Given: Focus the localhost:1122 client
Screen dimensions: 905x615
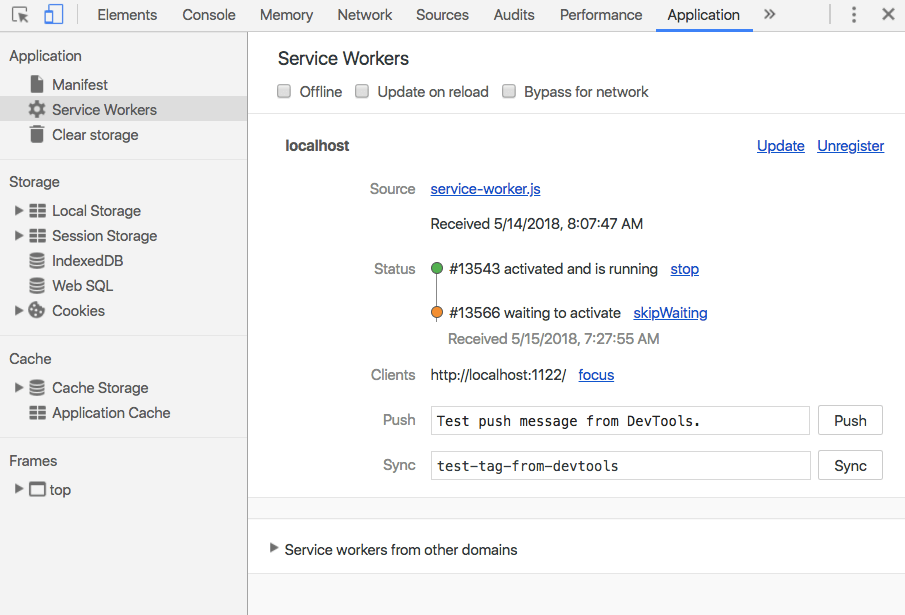Looking at the screenshot, I should pyautogui.click(x=596, y=375).
